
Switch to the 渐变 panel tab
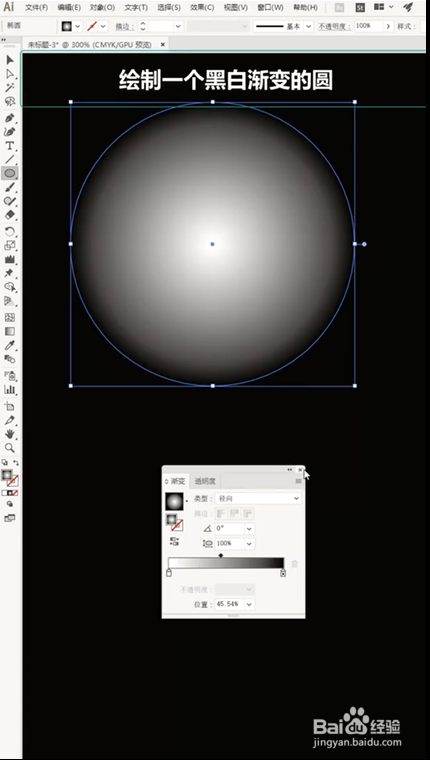(175, 481)
